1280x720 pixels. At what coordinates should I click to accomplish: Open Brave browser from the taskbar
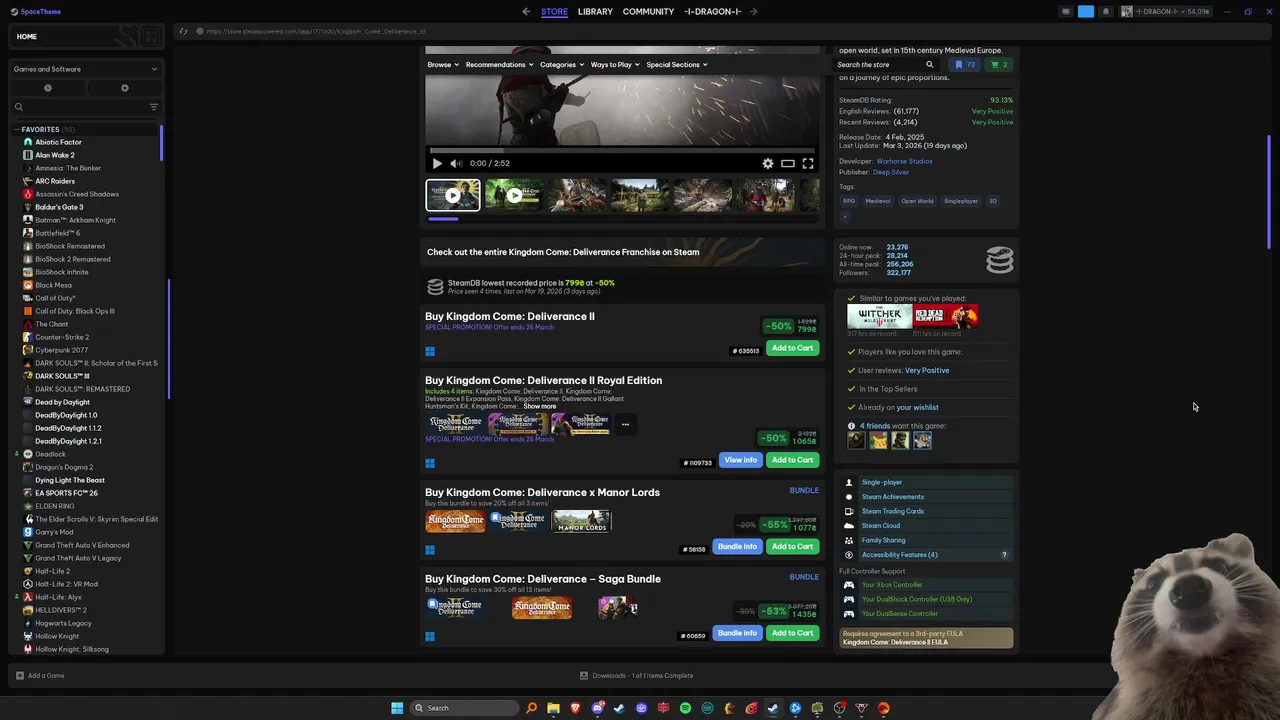(575, 708)
